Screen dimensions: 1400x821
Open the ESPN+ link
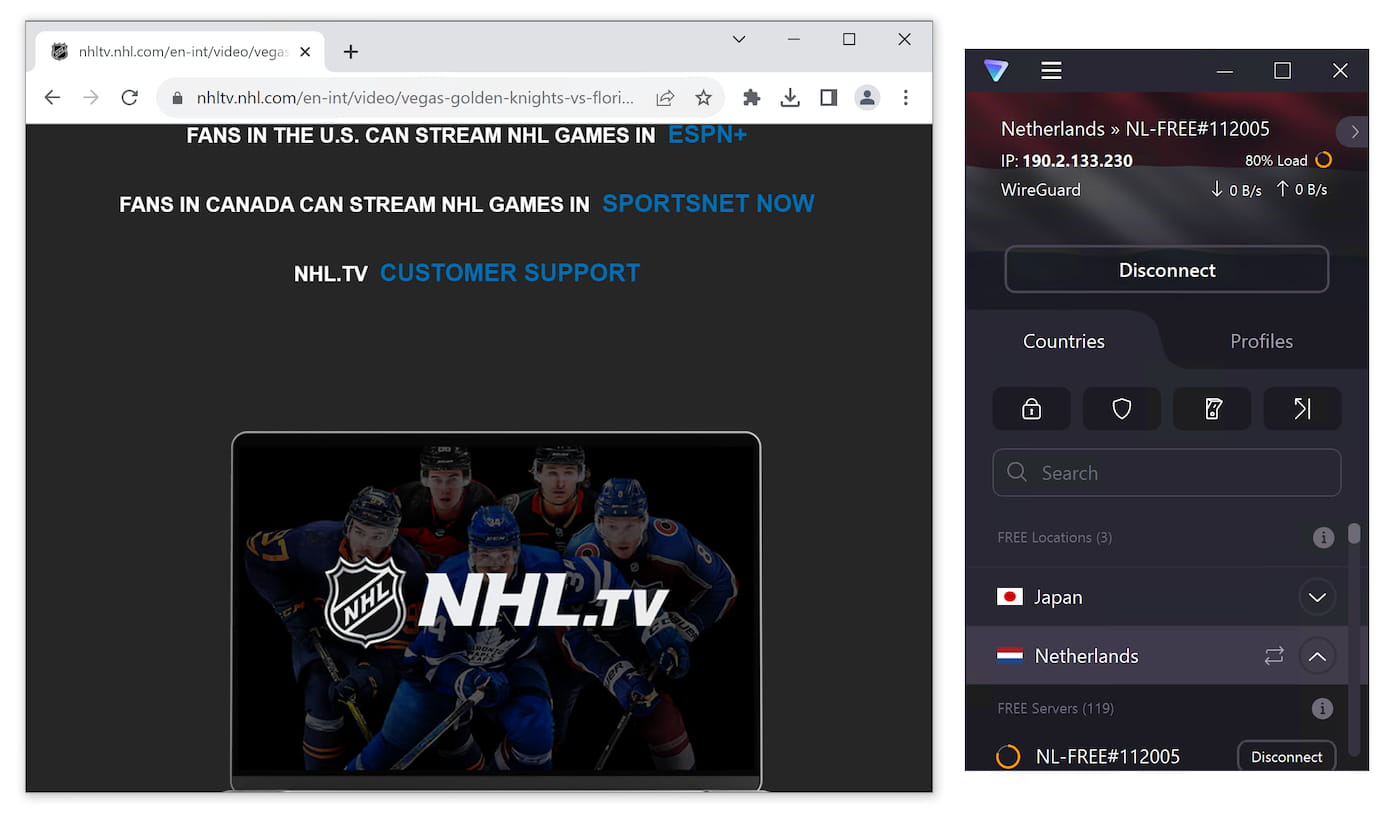pyautogui.click(x=707, y=134)
